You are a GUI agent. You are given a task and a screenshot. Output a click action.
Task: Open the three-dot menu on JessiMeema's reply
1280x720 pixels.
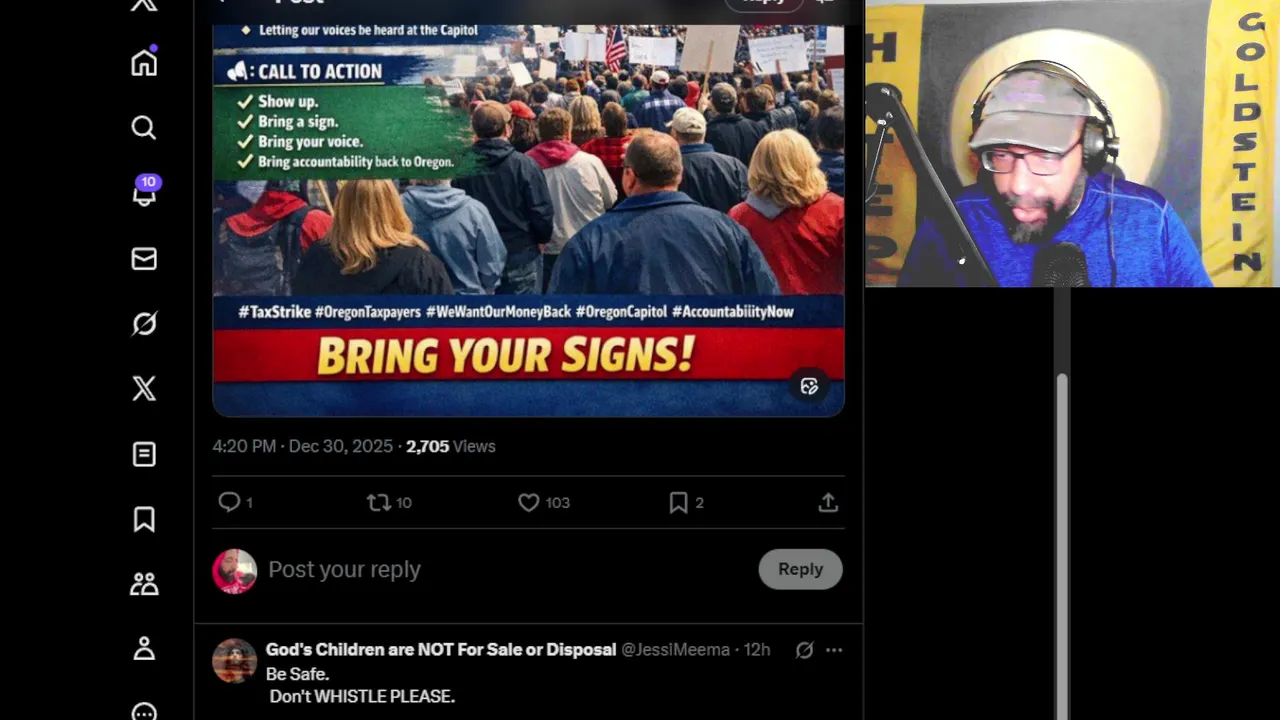tap(834, 650)
